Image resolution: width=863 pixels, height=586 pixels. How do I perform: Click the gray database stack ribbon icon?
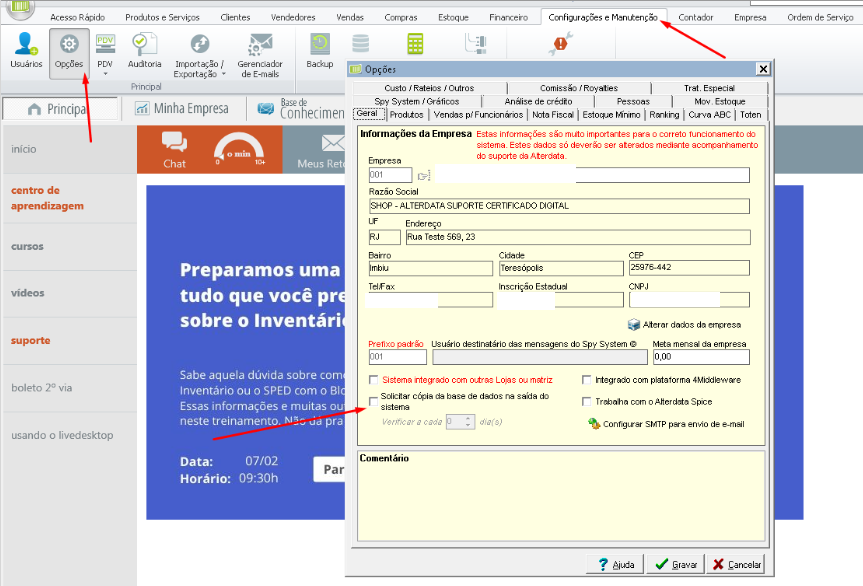[x=361, y=43]
